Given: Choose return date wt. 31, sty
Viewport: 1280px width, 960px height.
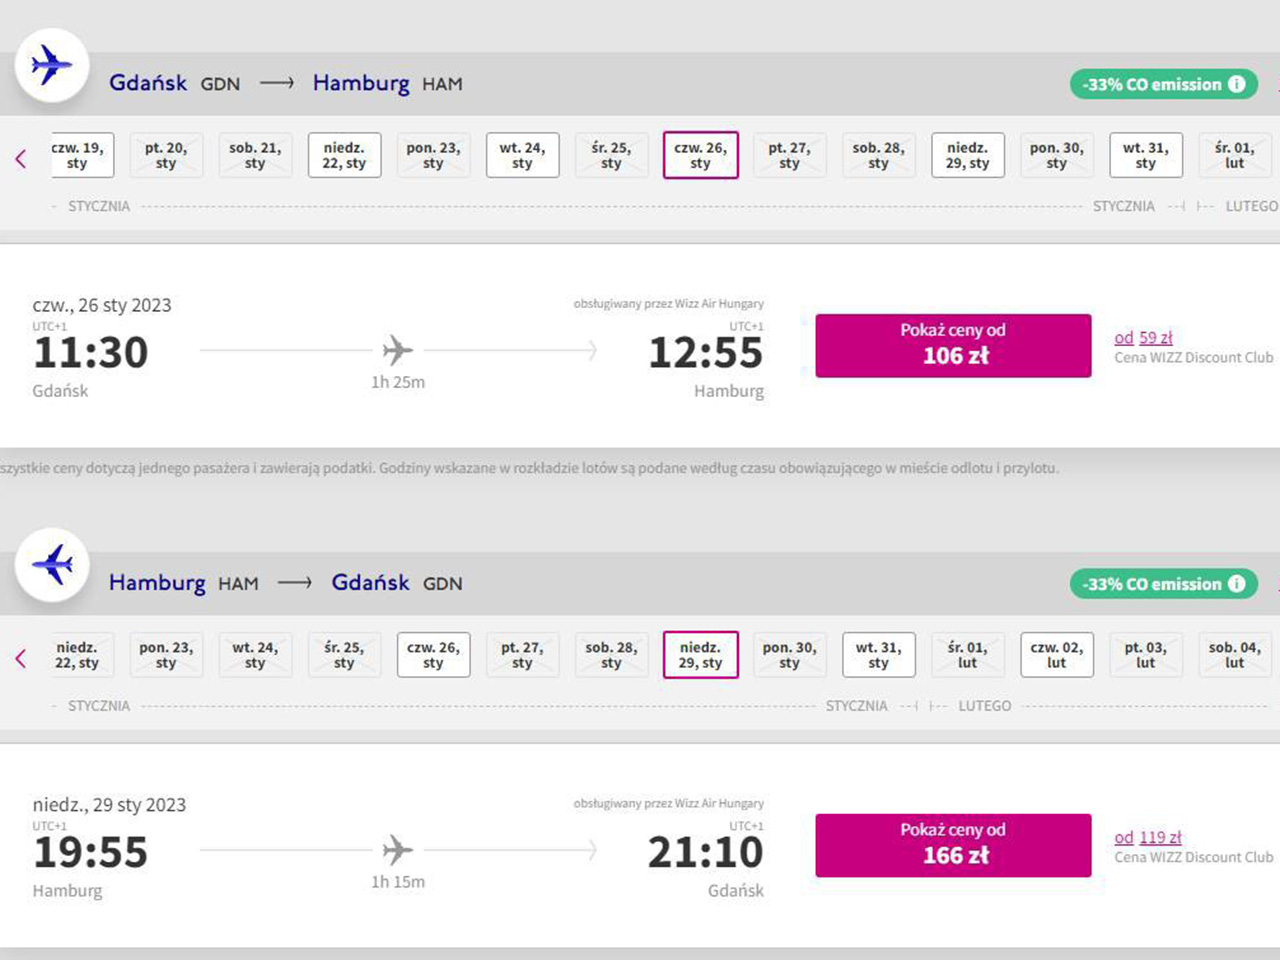Looking at the screenshot, I should point(878,655).
